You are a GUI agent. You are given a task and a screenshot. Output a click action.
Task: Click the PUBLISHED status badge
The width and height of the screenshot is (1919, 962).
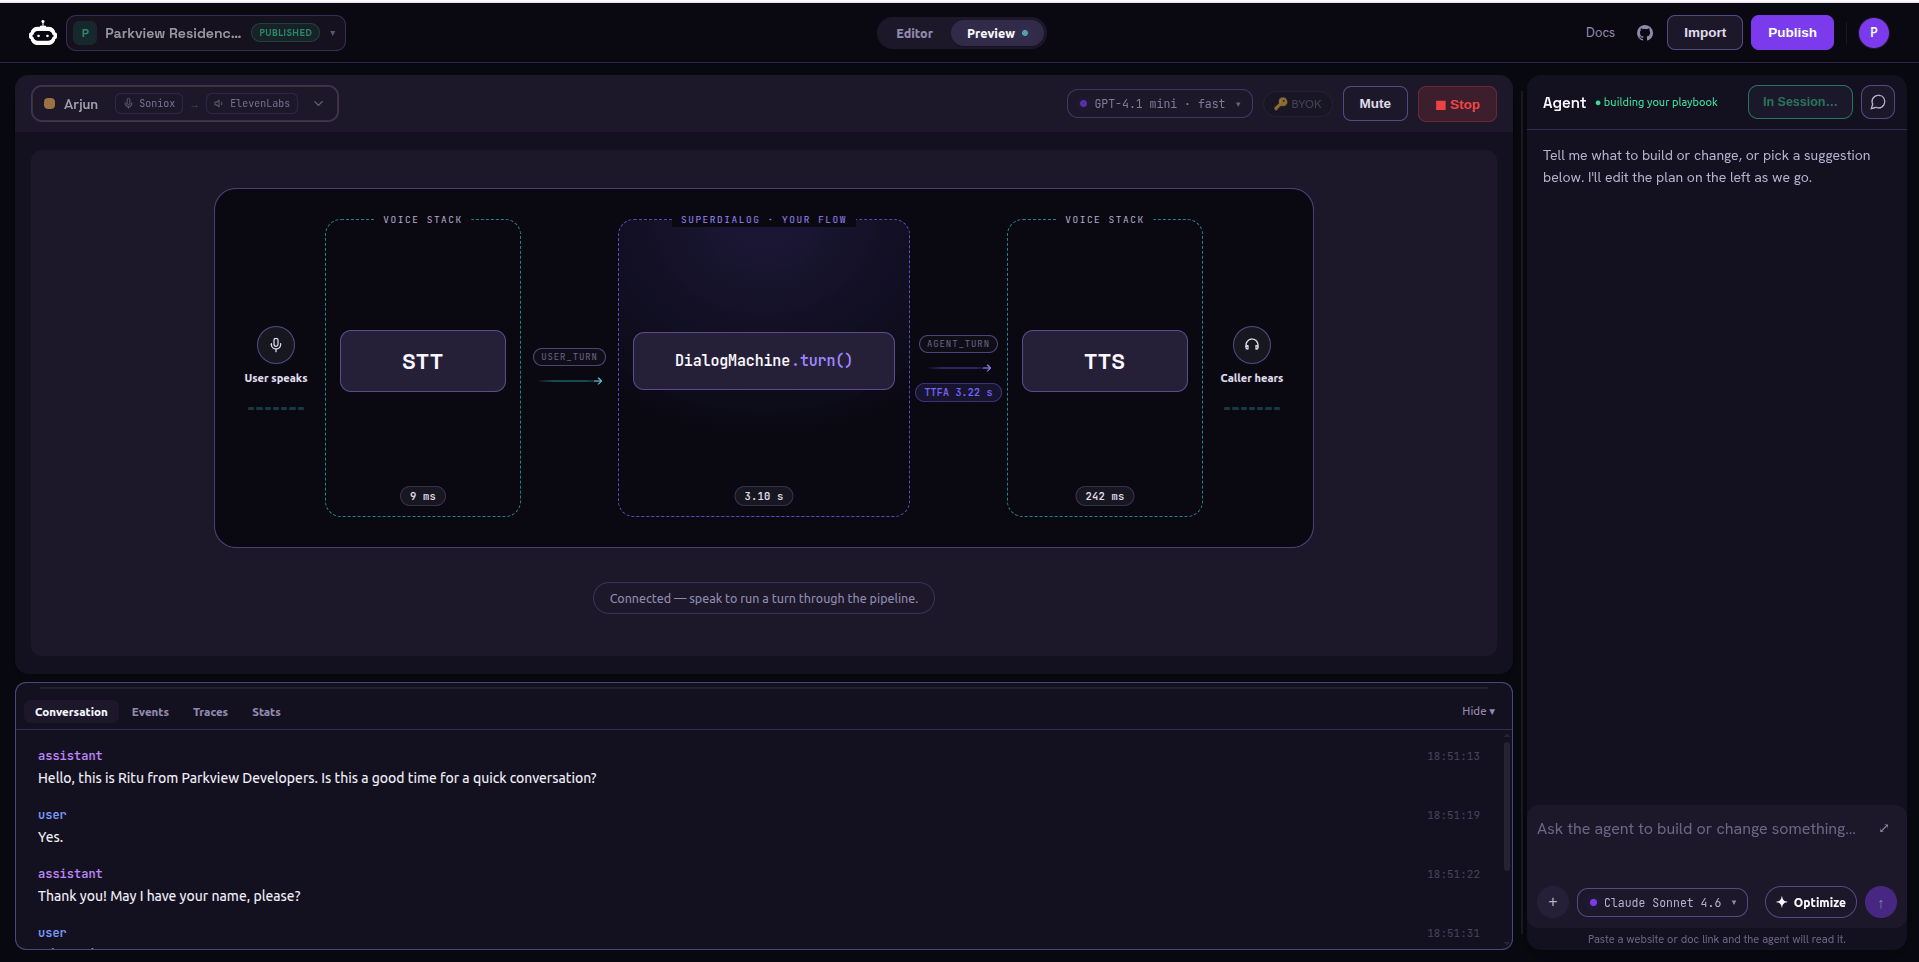285,33
